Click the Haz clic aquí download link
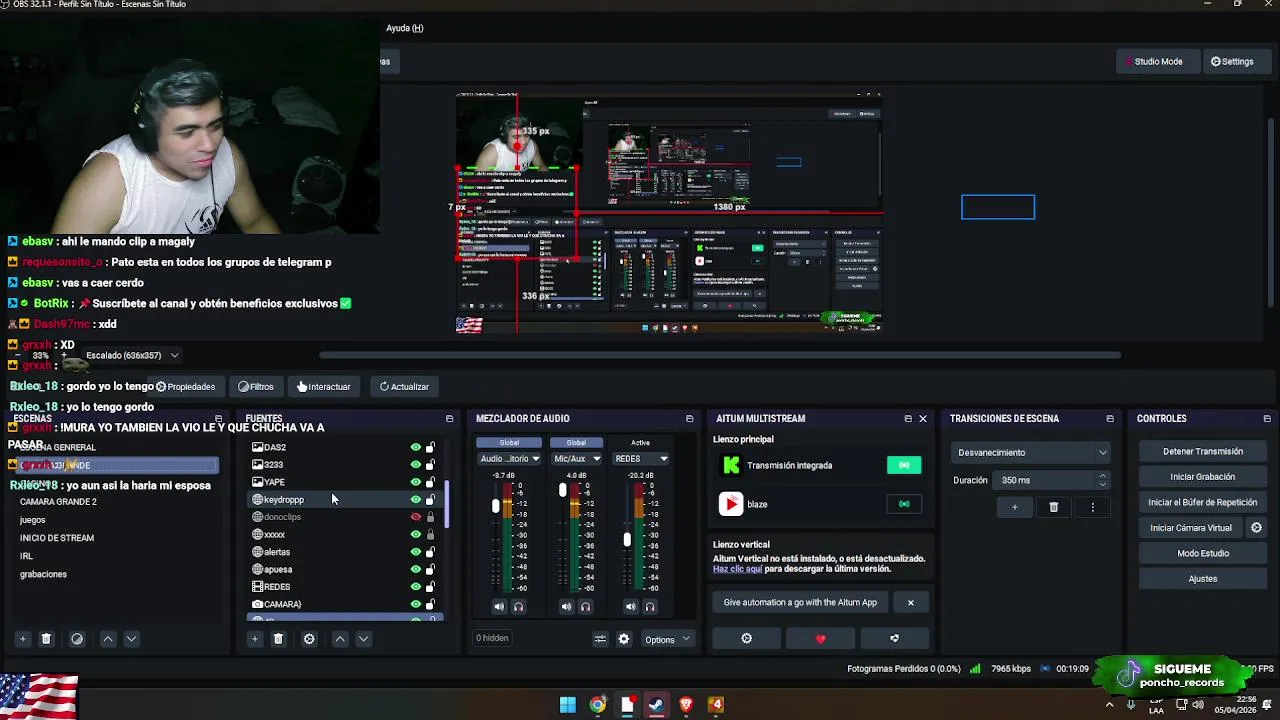This screenshot has height=720, width=1280. 737,569
